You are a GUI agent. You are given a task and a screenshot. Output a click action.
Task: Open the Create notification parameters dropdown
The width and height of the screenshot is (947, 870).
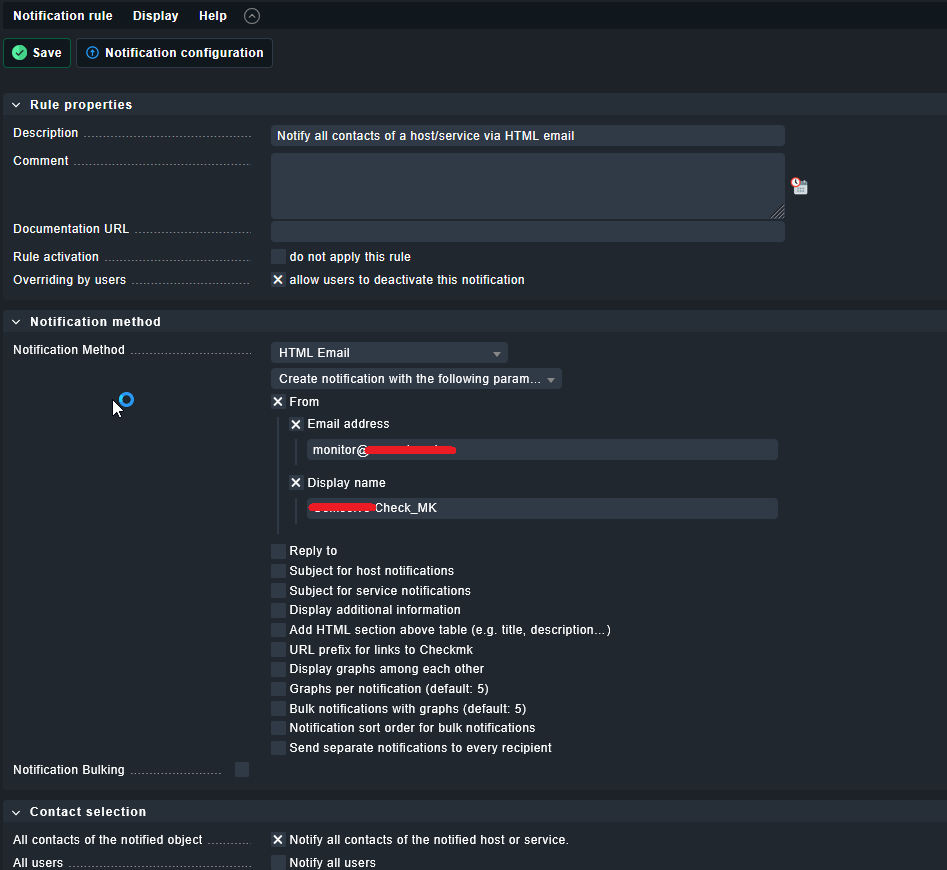(416, 379)
